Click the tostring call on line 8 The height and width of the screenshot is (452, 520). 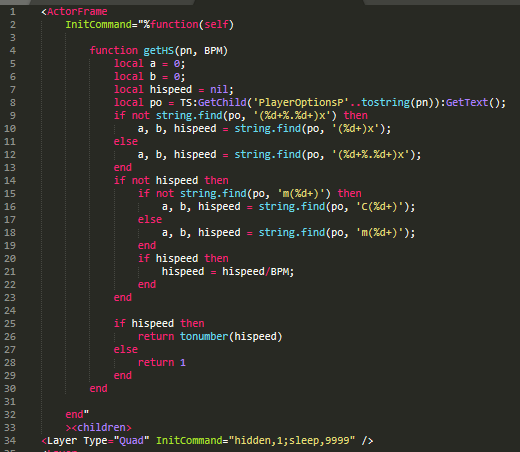pos(386,103)
